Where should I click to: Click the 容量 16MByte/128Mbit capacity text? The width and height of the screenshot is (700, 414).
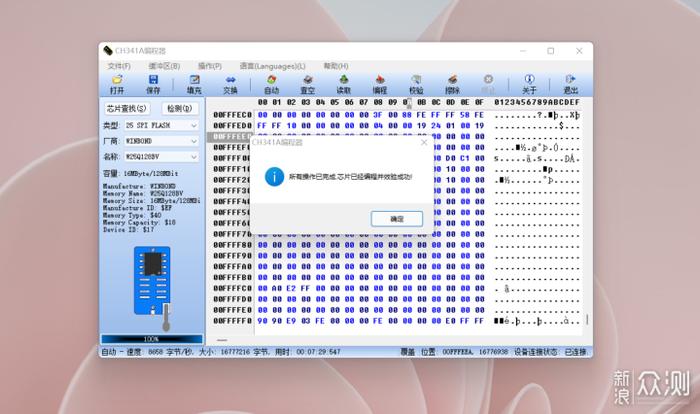pos(141,173)
